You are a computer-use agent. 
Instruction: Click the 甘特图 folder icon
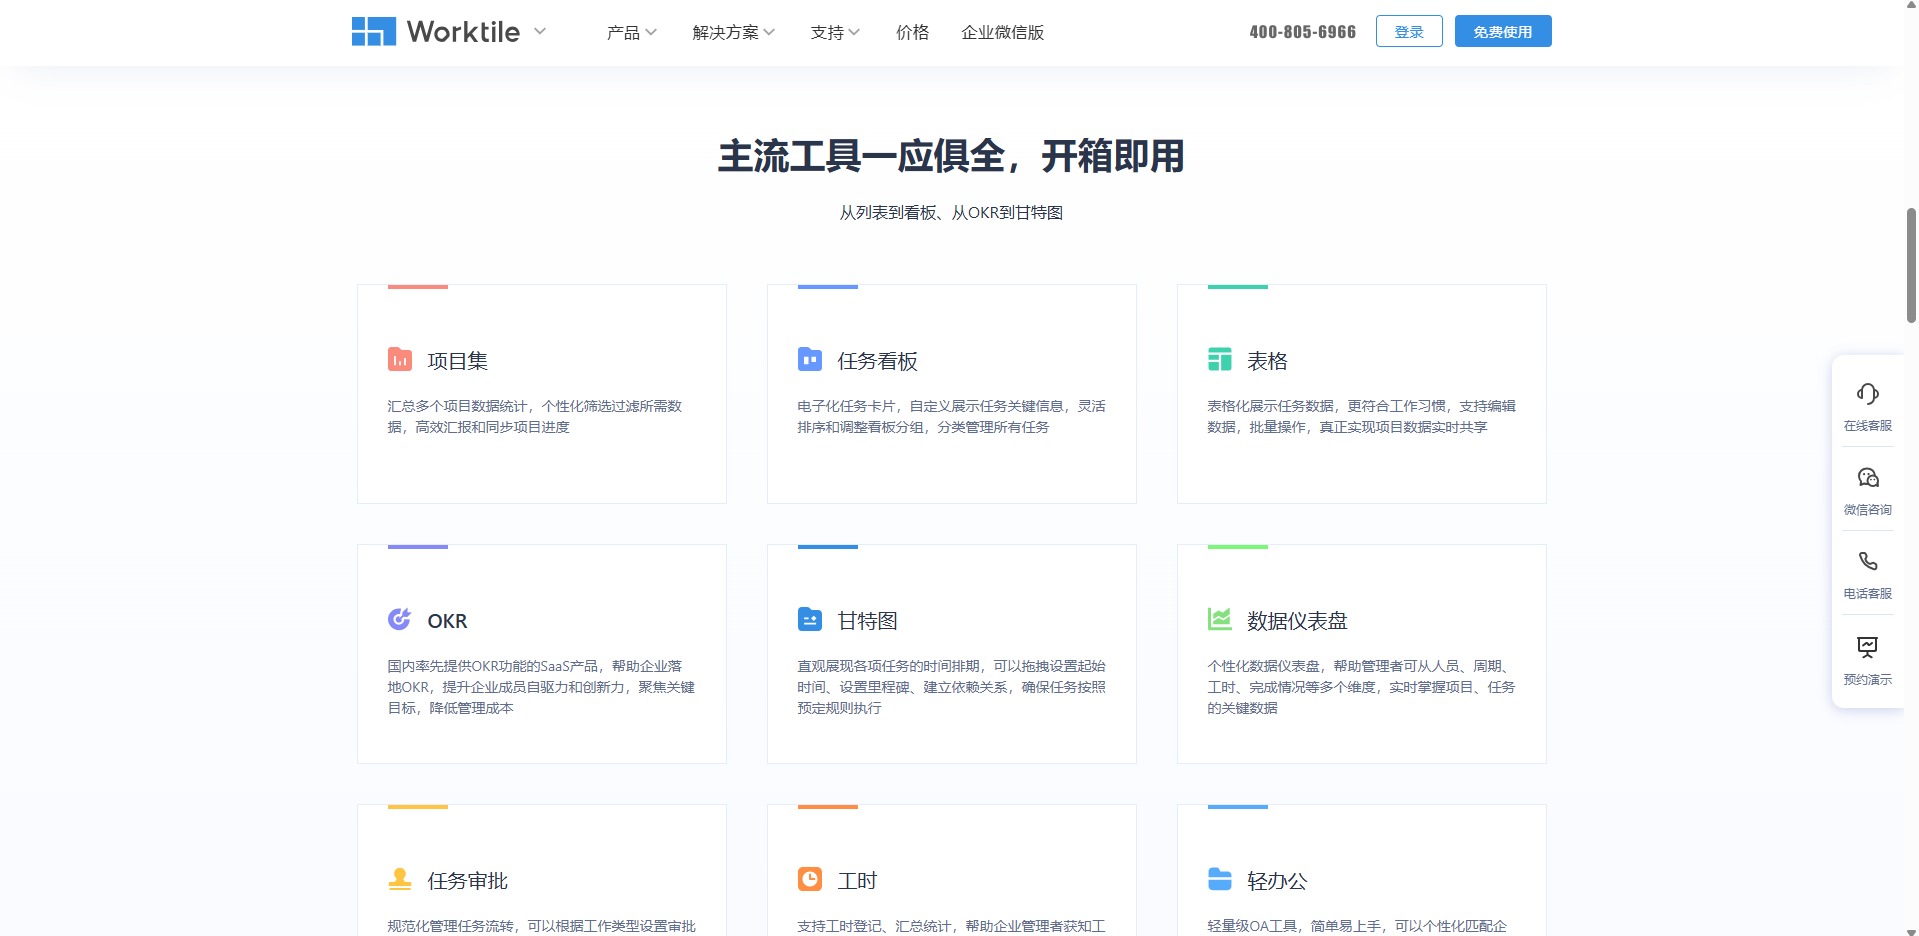[x=810, y=619]
